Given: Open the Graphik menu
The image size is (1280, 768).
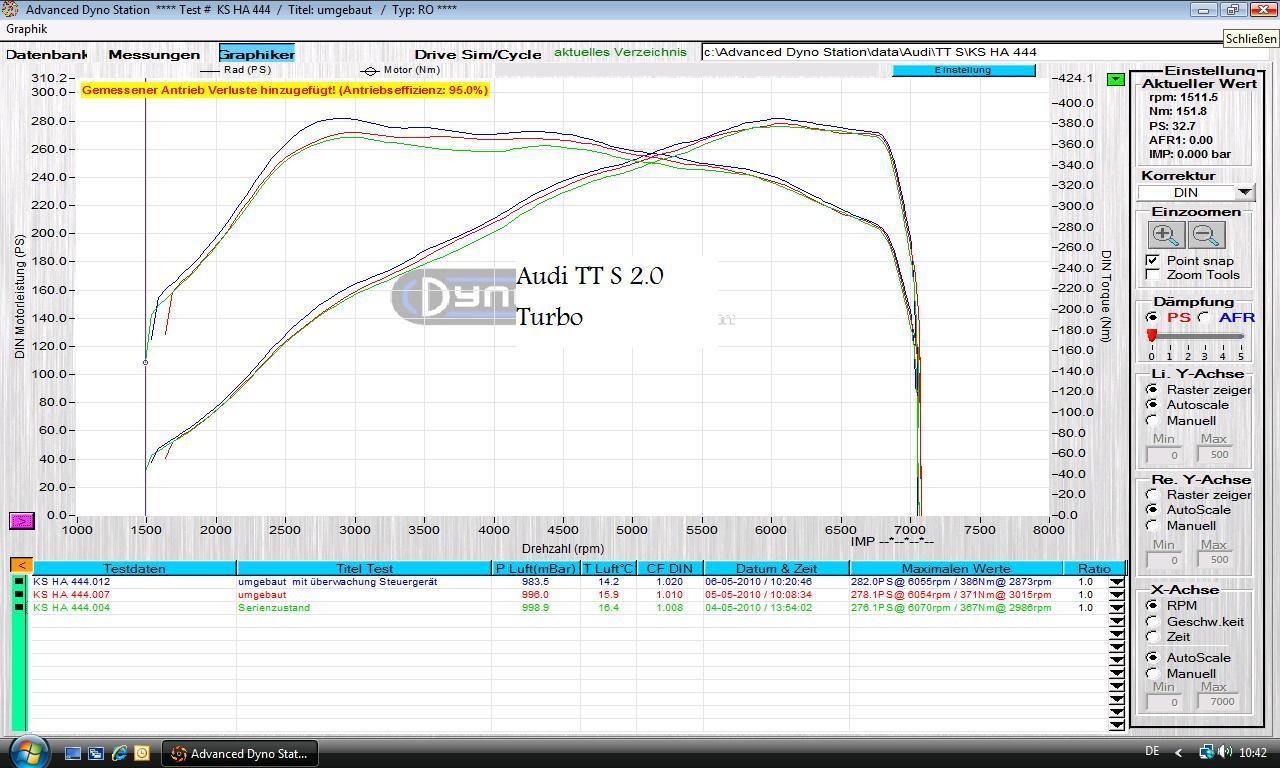Looking at the screenshot, I should (27, 29).
